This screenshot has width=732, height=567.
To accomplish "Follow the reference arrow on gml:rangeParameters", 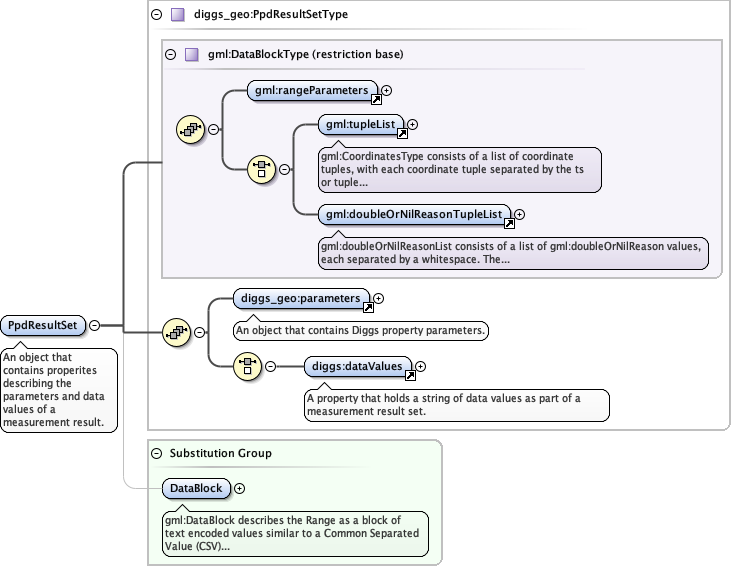I will pos(376,100).
